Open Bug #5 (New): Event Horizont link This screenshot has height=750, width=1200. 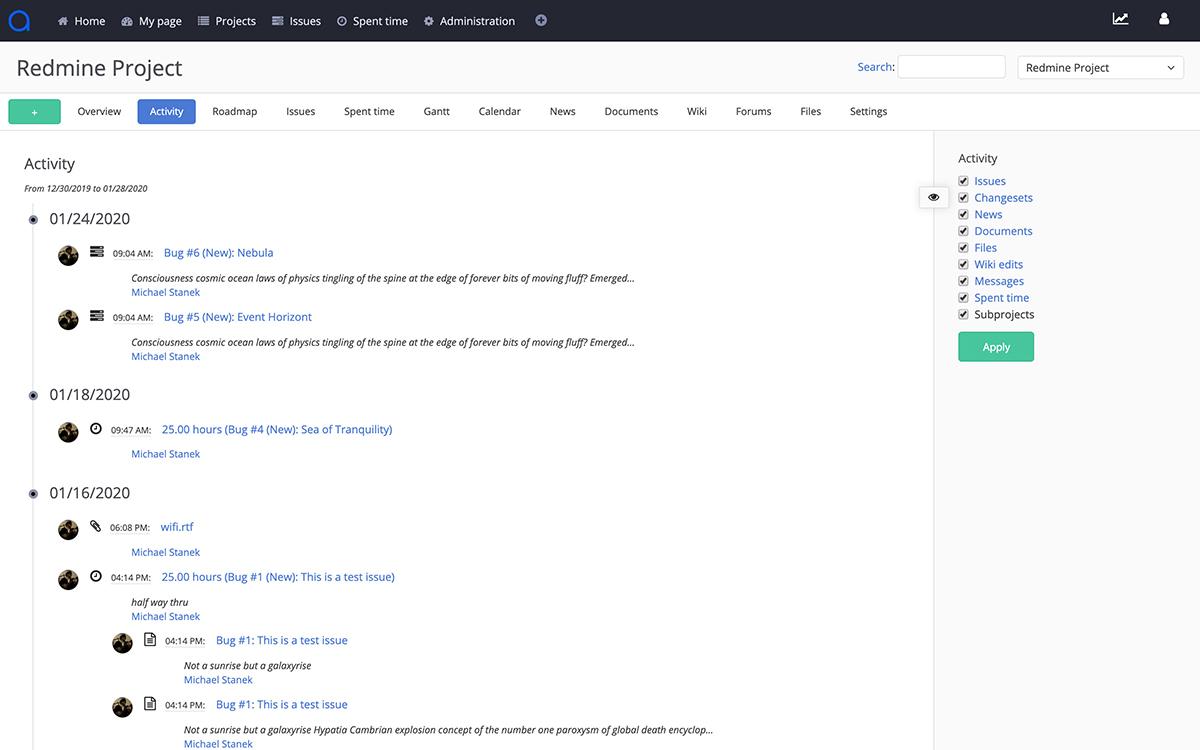tap(238, 317)
